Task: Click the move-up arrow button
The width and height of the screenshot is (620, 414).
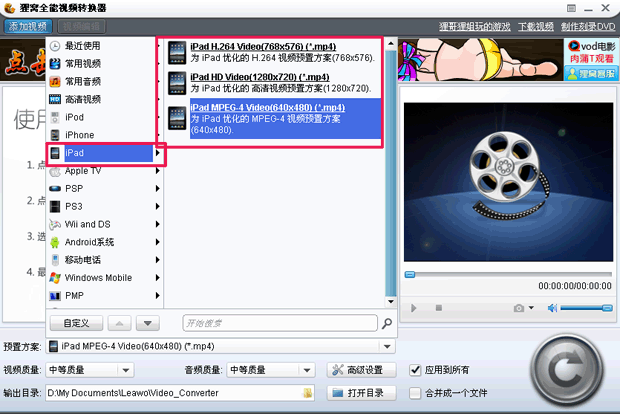Action: click(119, 323)
